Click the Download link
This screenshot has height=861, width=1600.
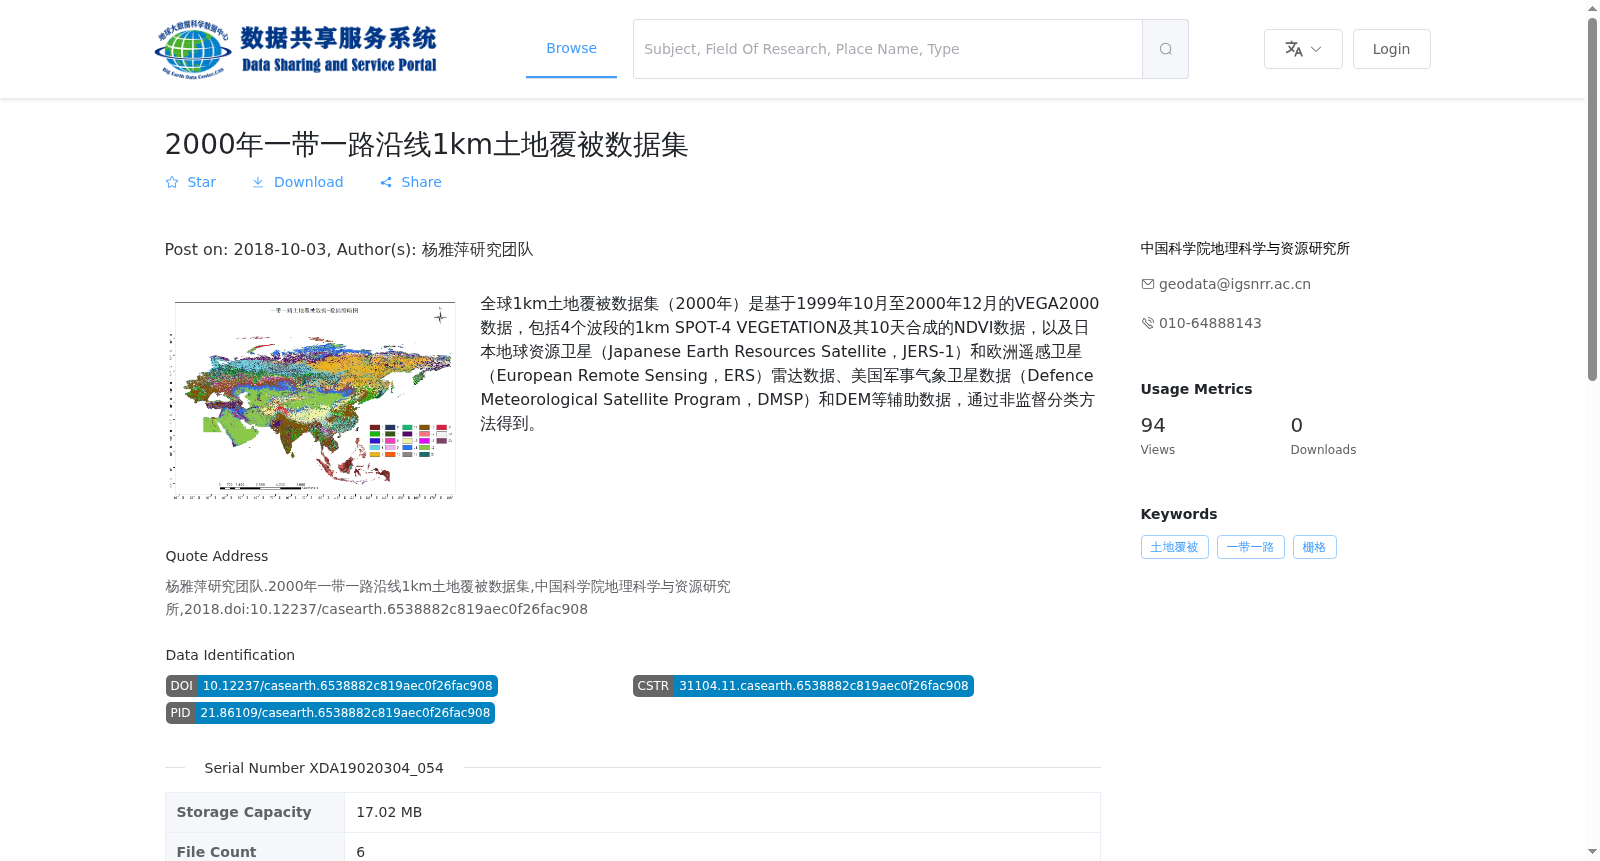(x=297, y=182)
